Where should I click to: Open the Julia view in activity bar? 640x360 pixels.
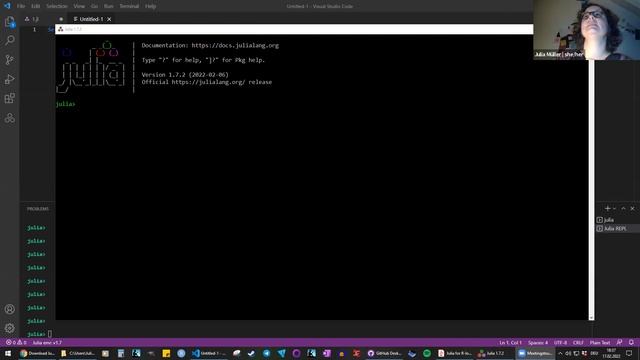(x=9, y=118)
